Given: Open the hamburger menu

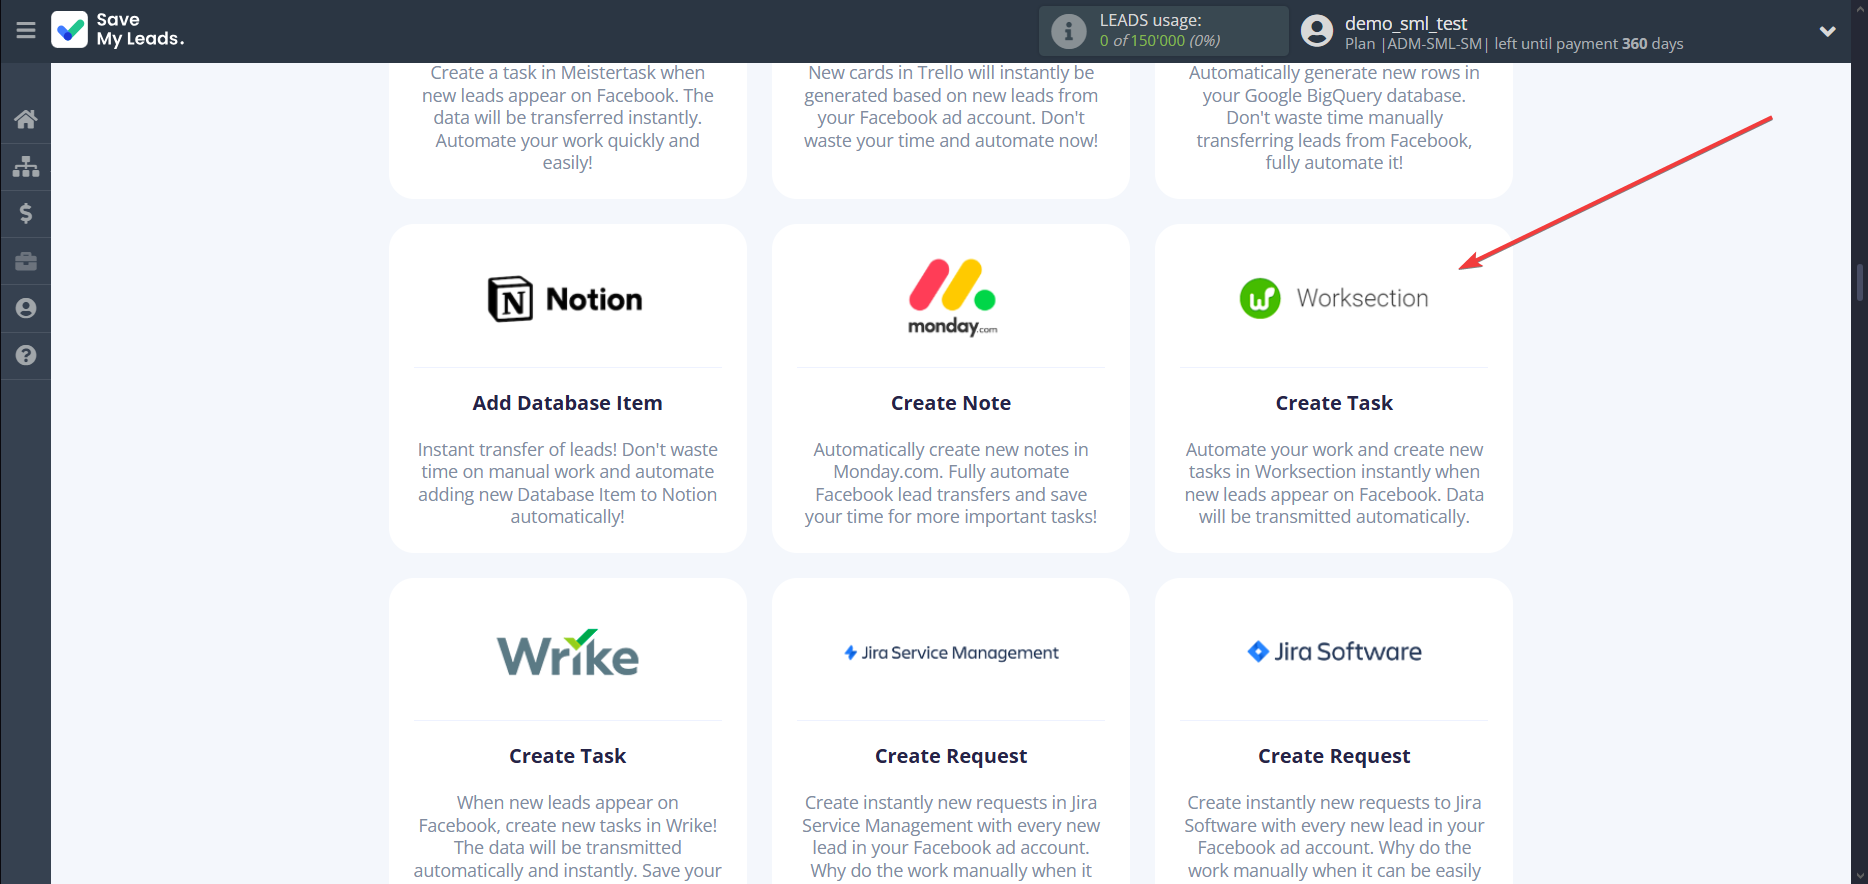Looking at the screenshot, I should click(x=26, y=30).
